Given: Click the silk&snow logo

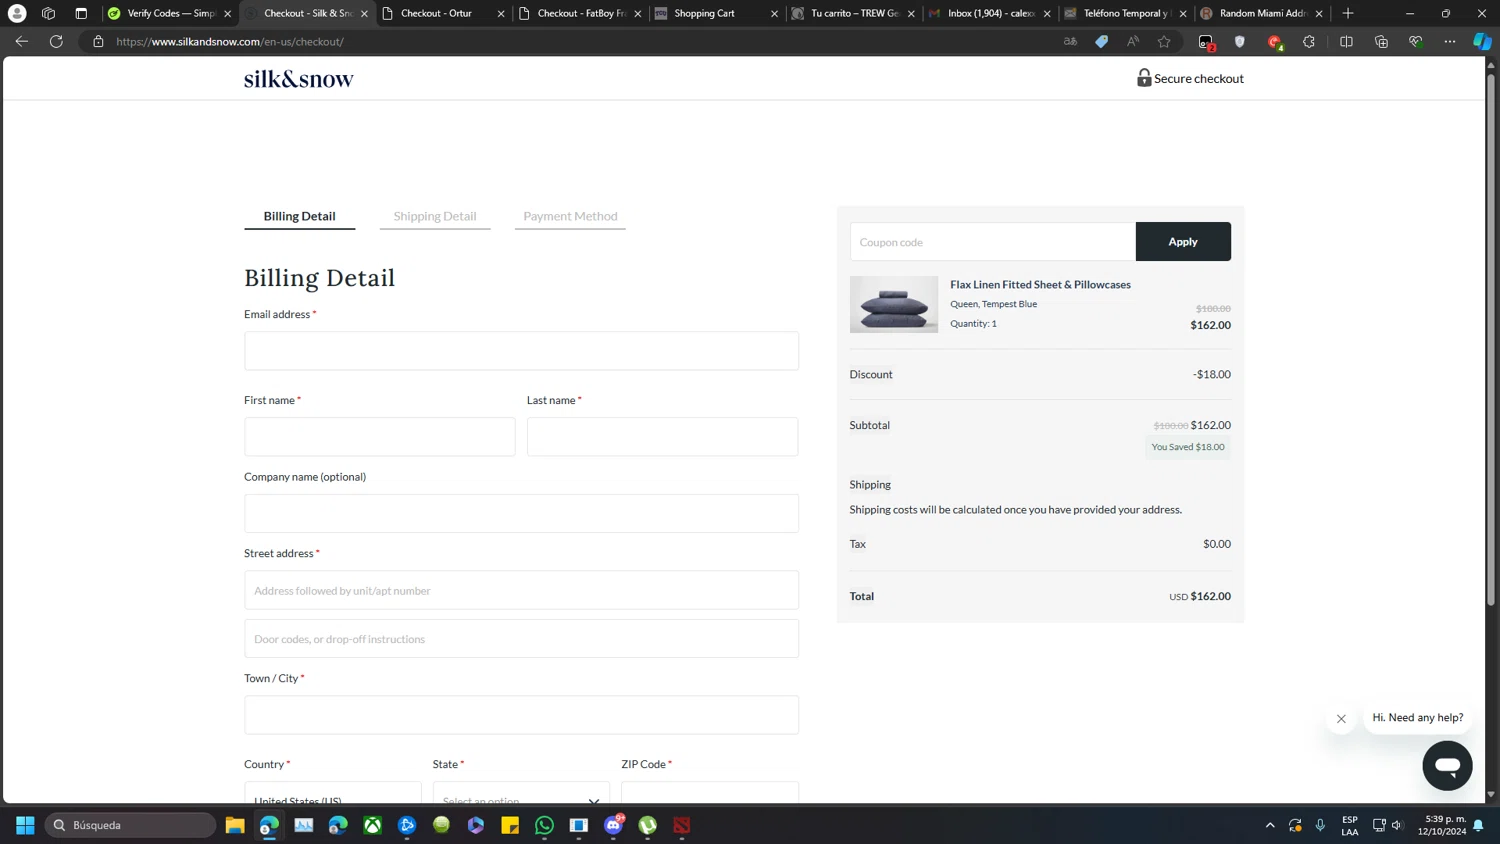Looking at the screenshot, I should pyautogui.click(x=299, y=79).
